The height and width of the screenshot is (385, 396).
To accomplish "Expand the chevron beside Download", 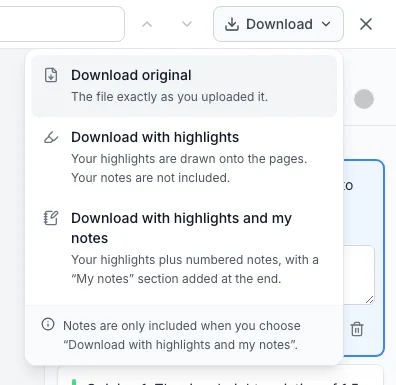I will [x=326, y=24].
